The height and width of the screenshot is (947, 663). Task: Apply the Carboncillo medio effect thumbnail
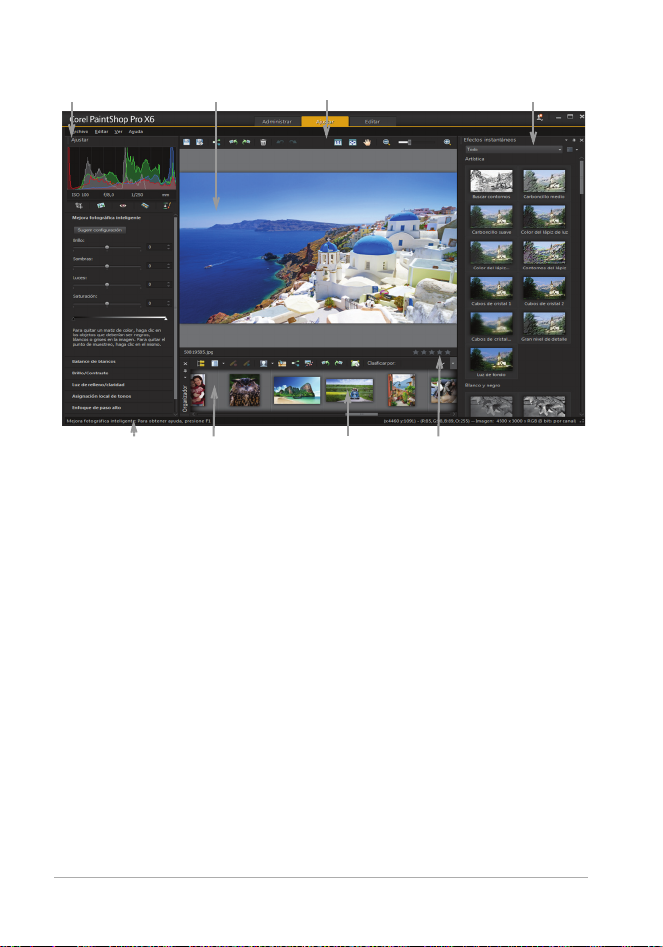544,181
